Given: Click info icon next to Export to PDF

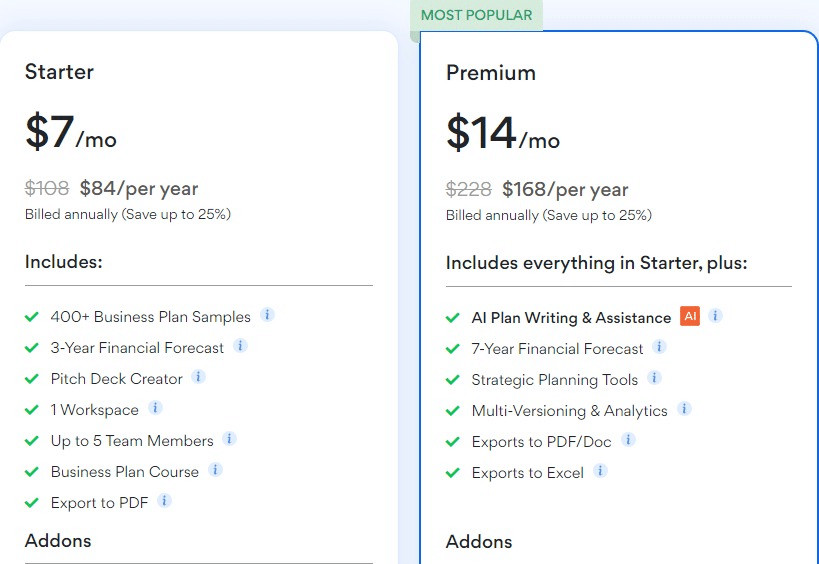Looking at the screenshot, I should point(164,501).
